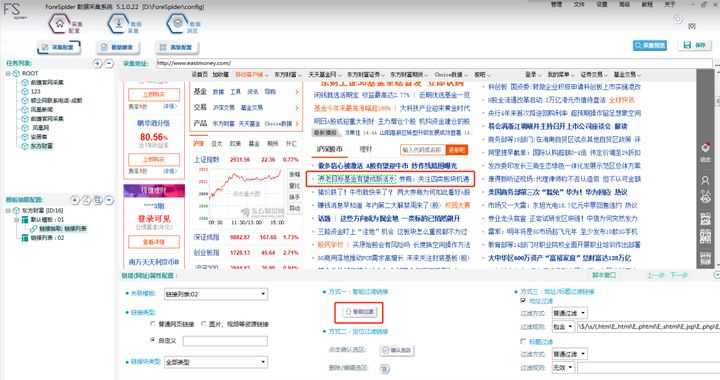
Task: Click the 智能过滤 button
Action: (x=359, y=312)
